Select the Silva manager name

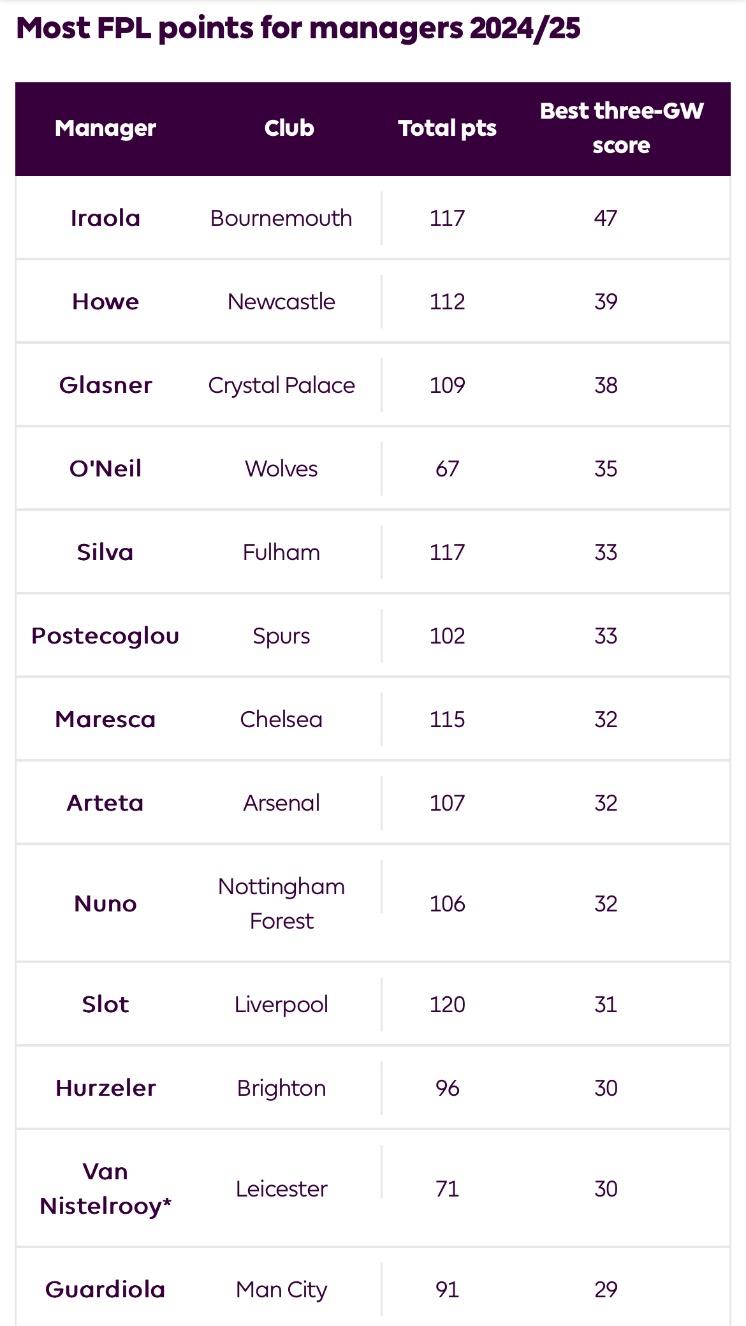click(x=105, y=552)
